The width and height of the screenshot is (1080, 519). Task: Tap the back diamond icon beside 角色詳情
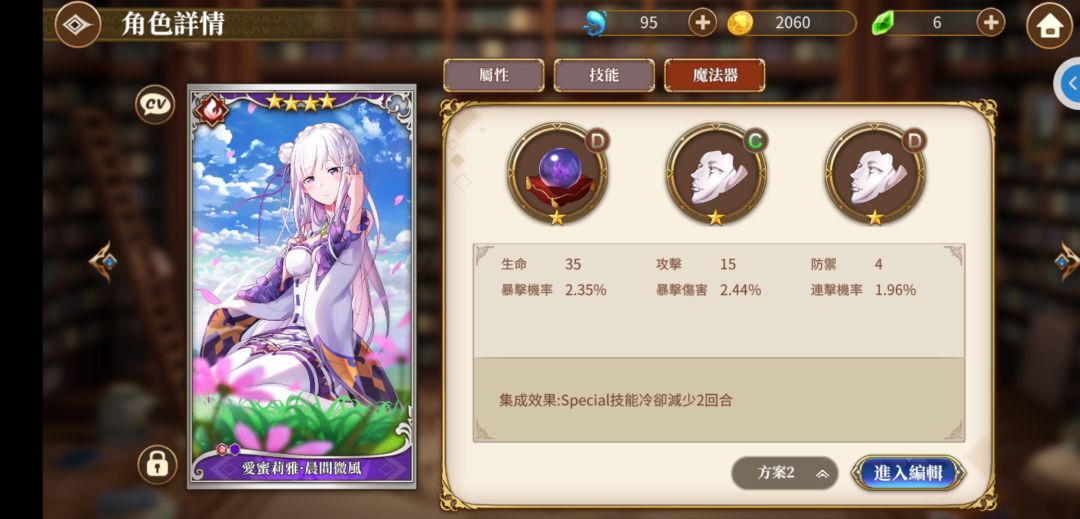[x=77, y=25]
